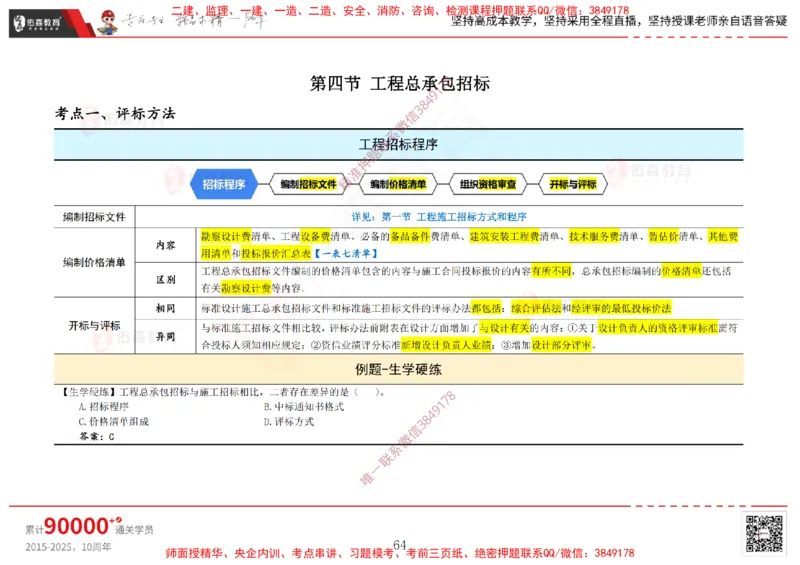The width and height of the screenshot is (800, 565).
Task: Click highlighted text 建筑安装工程费
Action: [504, 236]
